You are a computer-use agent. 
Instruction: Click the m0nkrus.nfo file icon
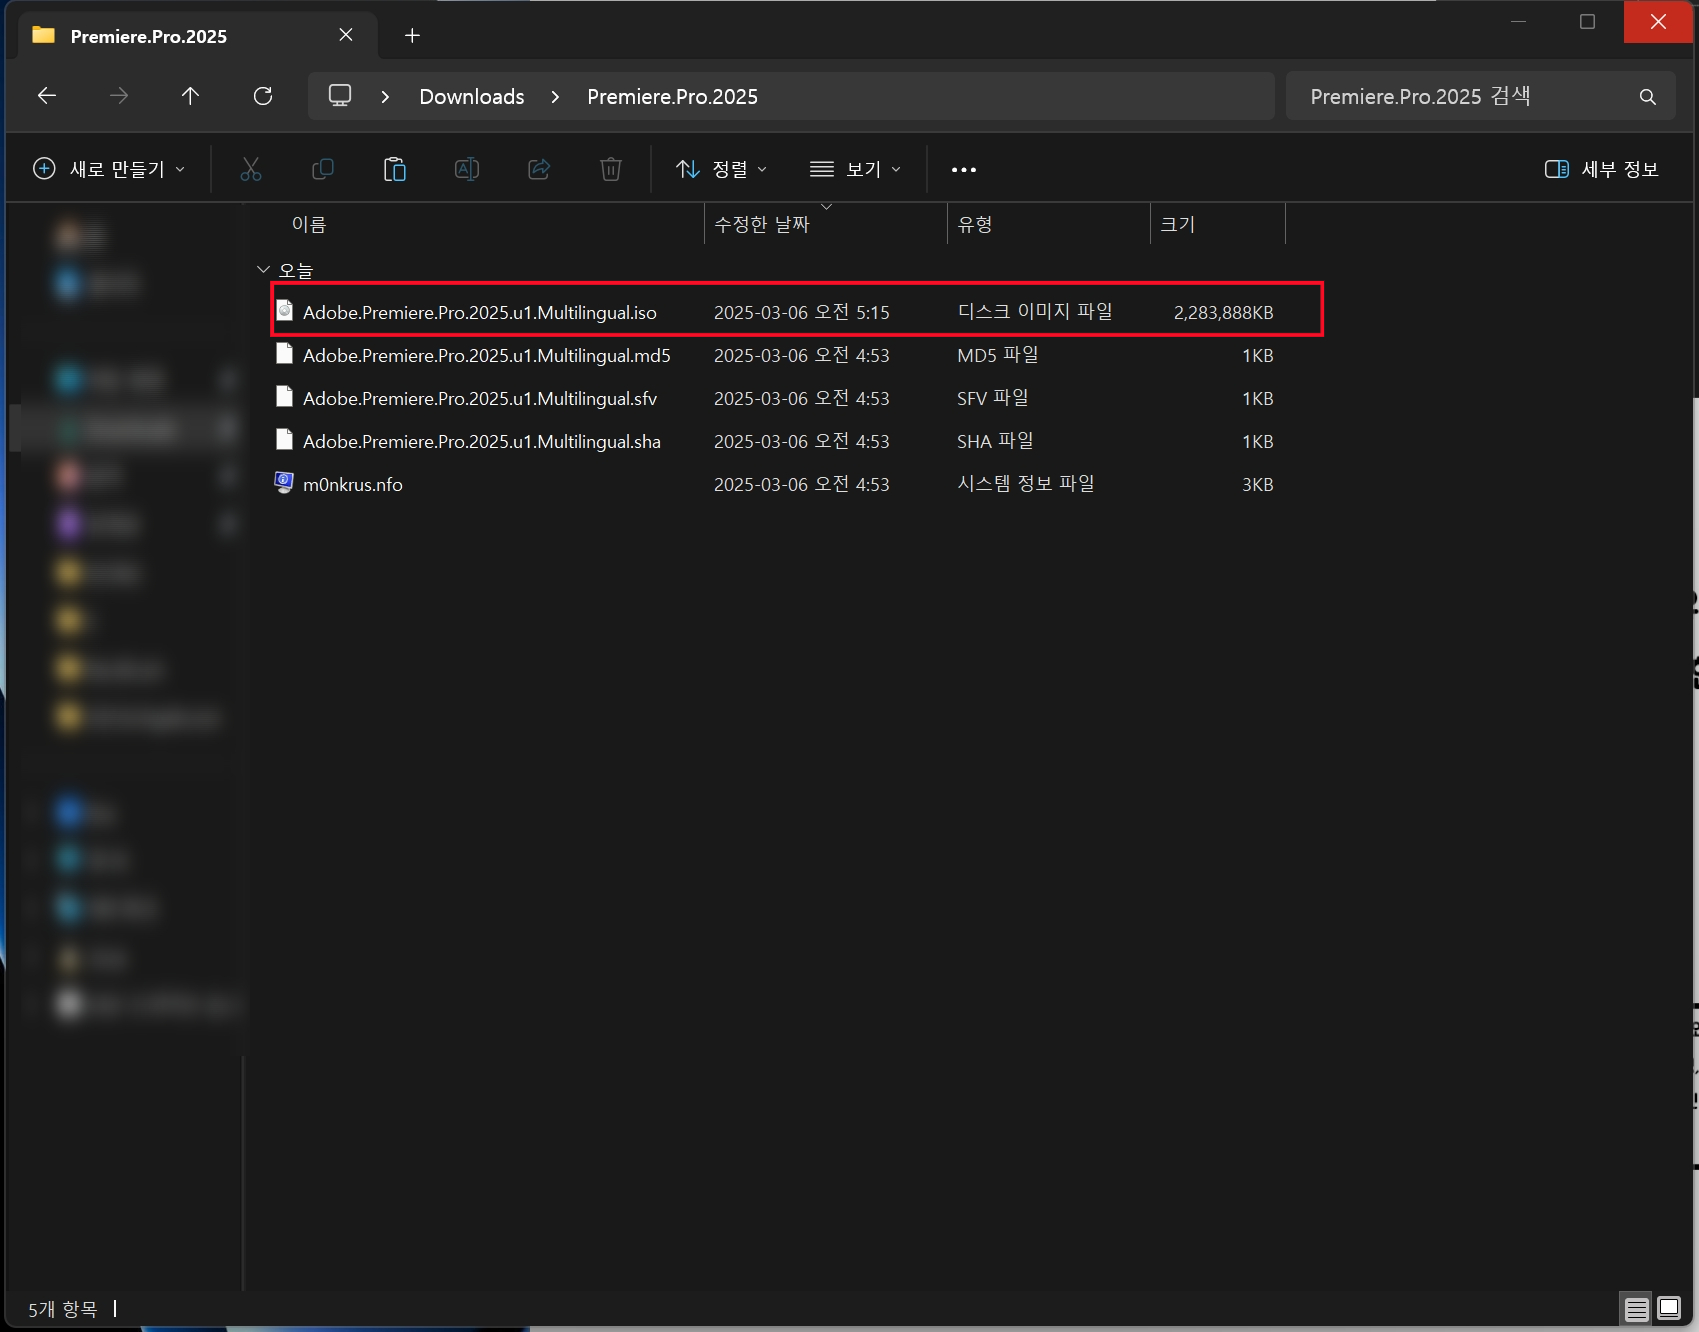point(285,483)
